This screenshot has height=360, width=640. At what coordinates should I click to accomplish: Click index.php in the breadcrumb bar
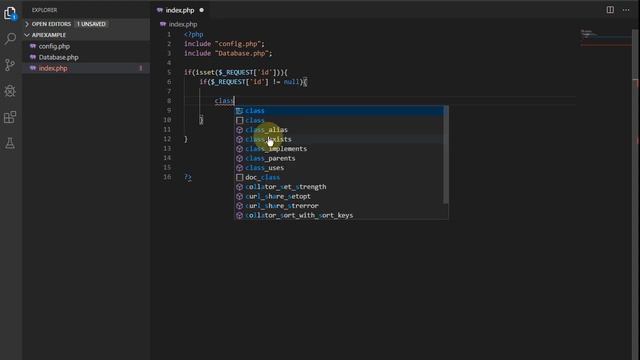(x=183, y=24)
